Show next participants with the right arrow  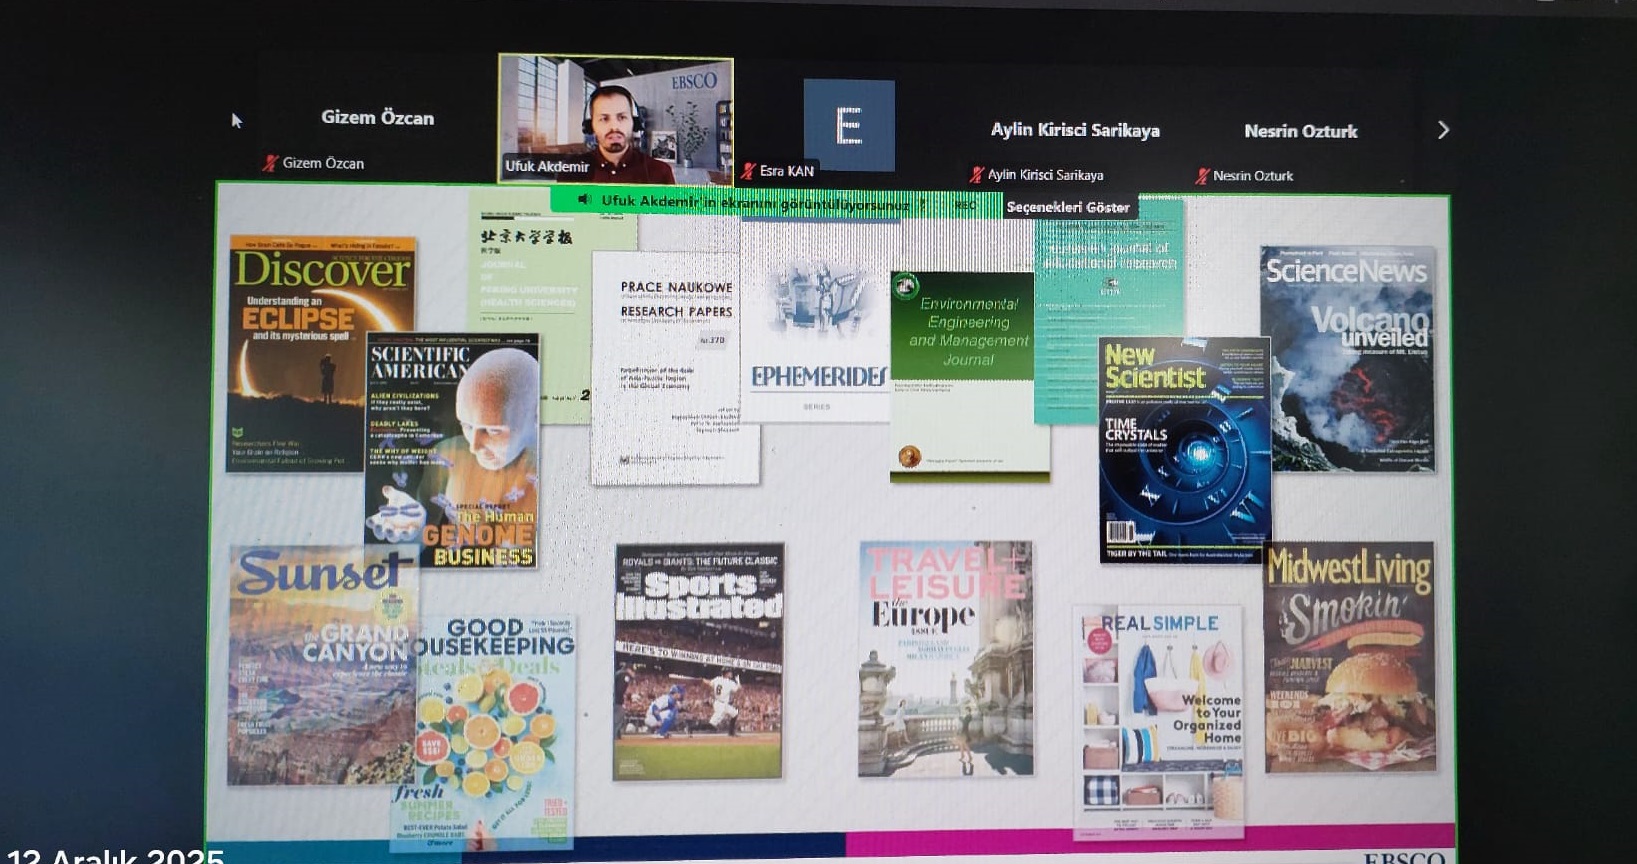click(x=1443, y=130)
